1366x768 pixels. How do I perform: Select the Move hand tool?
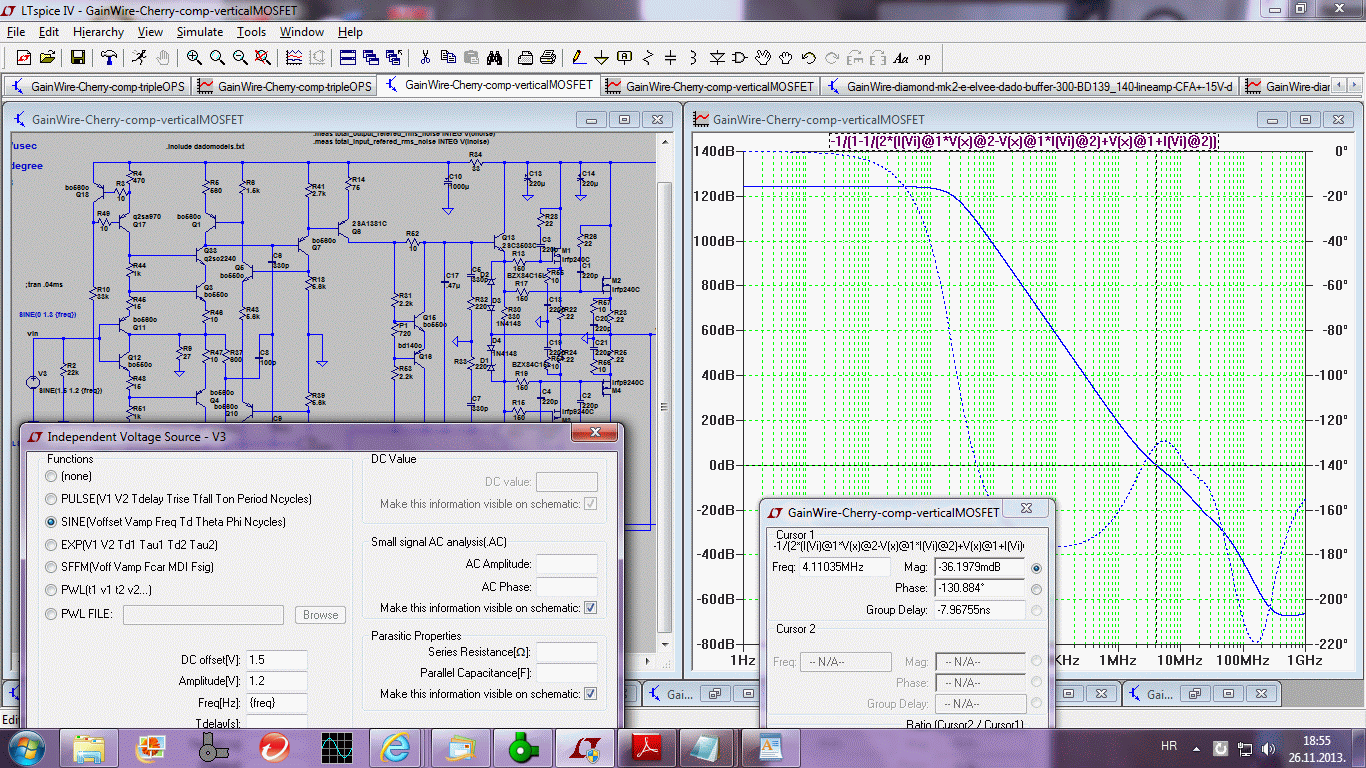coord(763,57)
